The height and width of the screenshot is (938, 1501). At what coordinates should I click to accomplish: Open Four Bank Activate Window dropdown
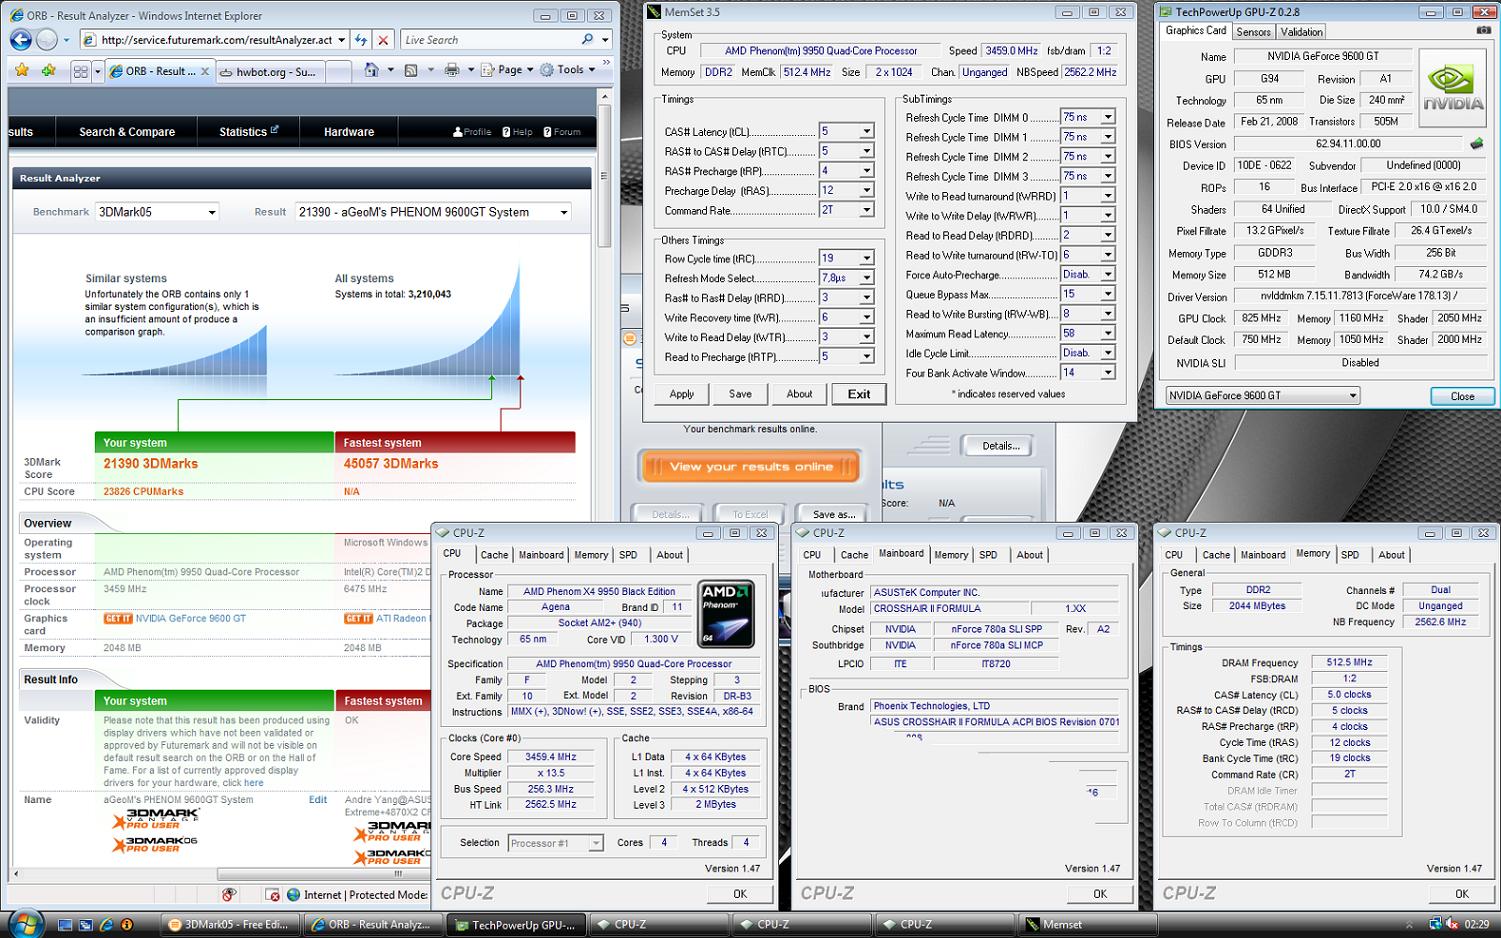tap(1108, 373)
